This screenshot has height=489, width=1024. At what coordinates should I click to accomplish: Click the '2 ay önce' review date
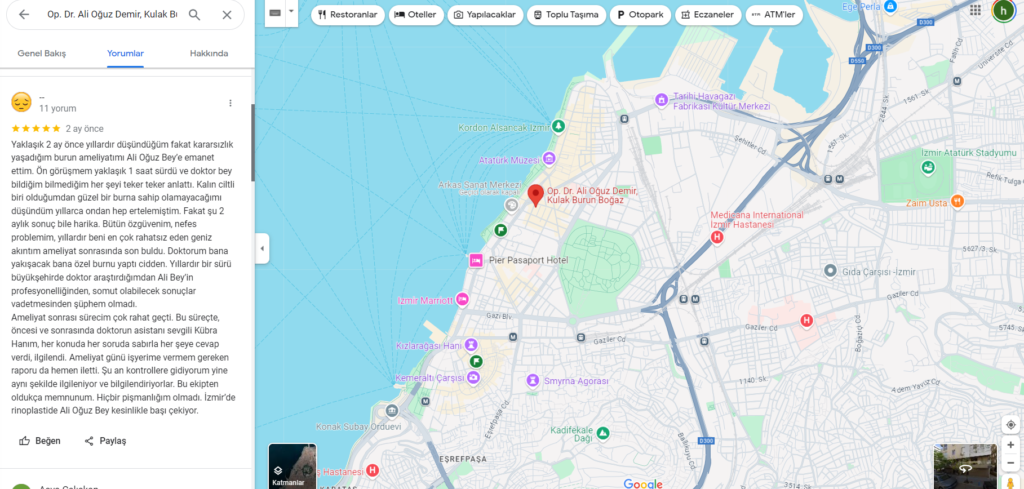(x=84, y=129)
